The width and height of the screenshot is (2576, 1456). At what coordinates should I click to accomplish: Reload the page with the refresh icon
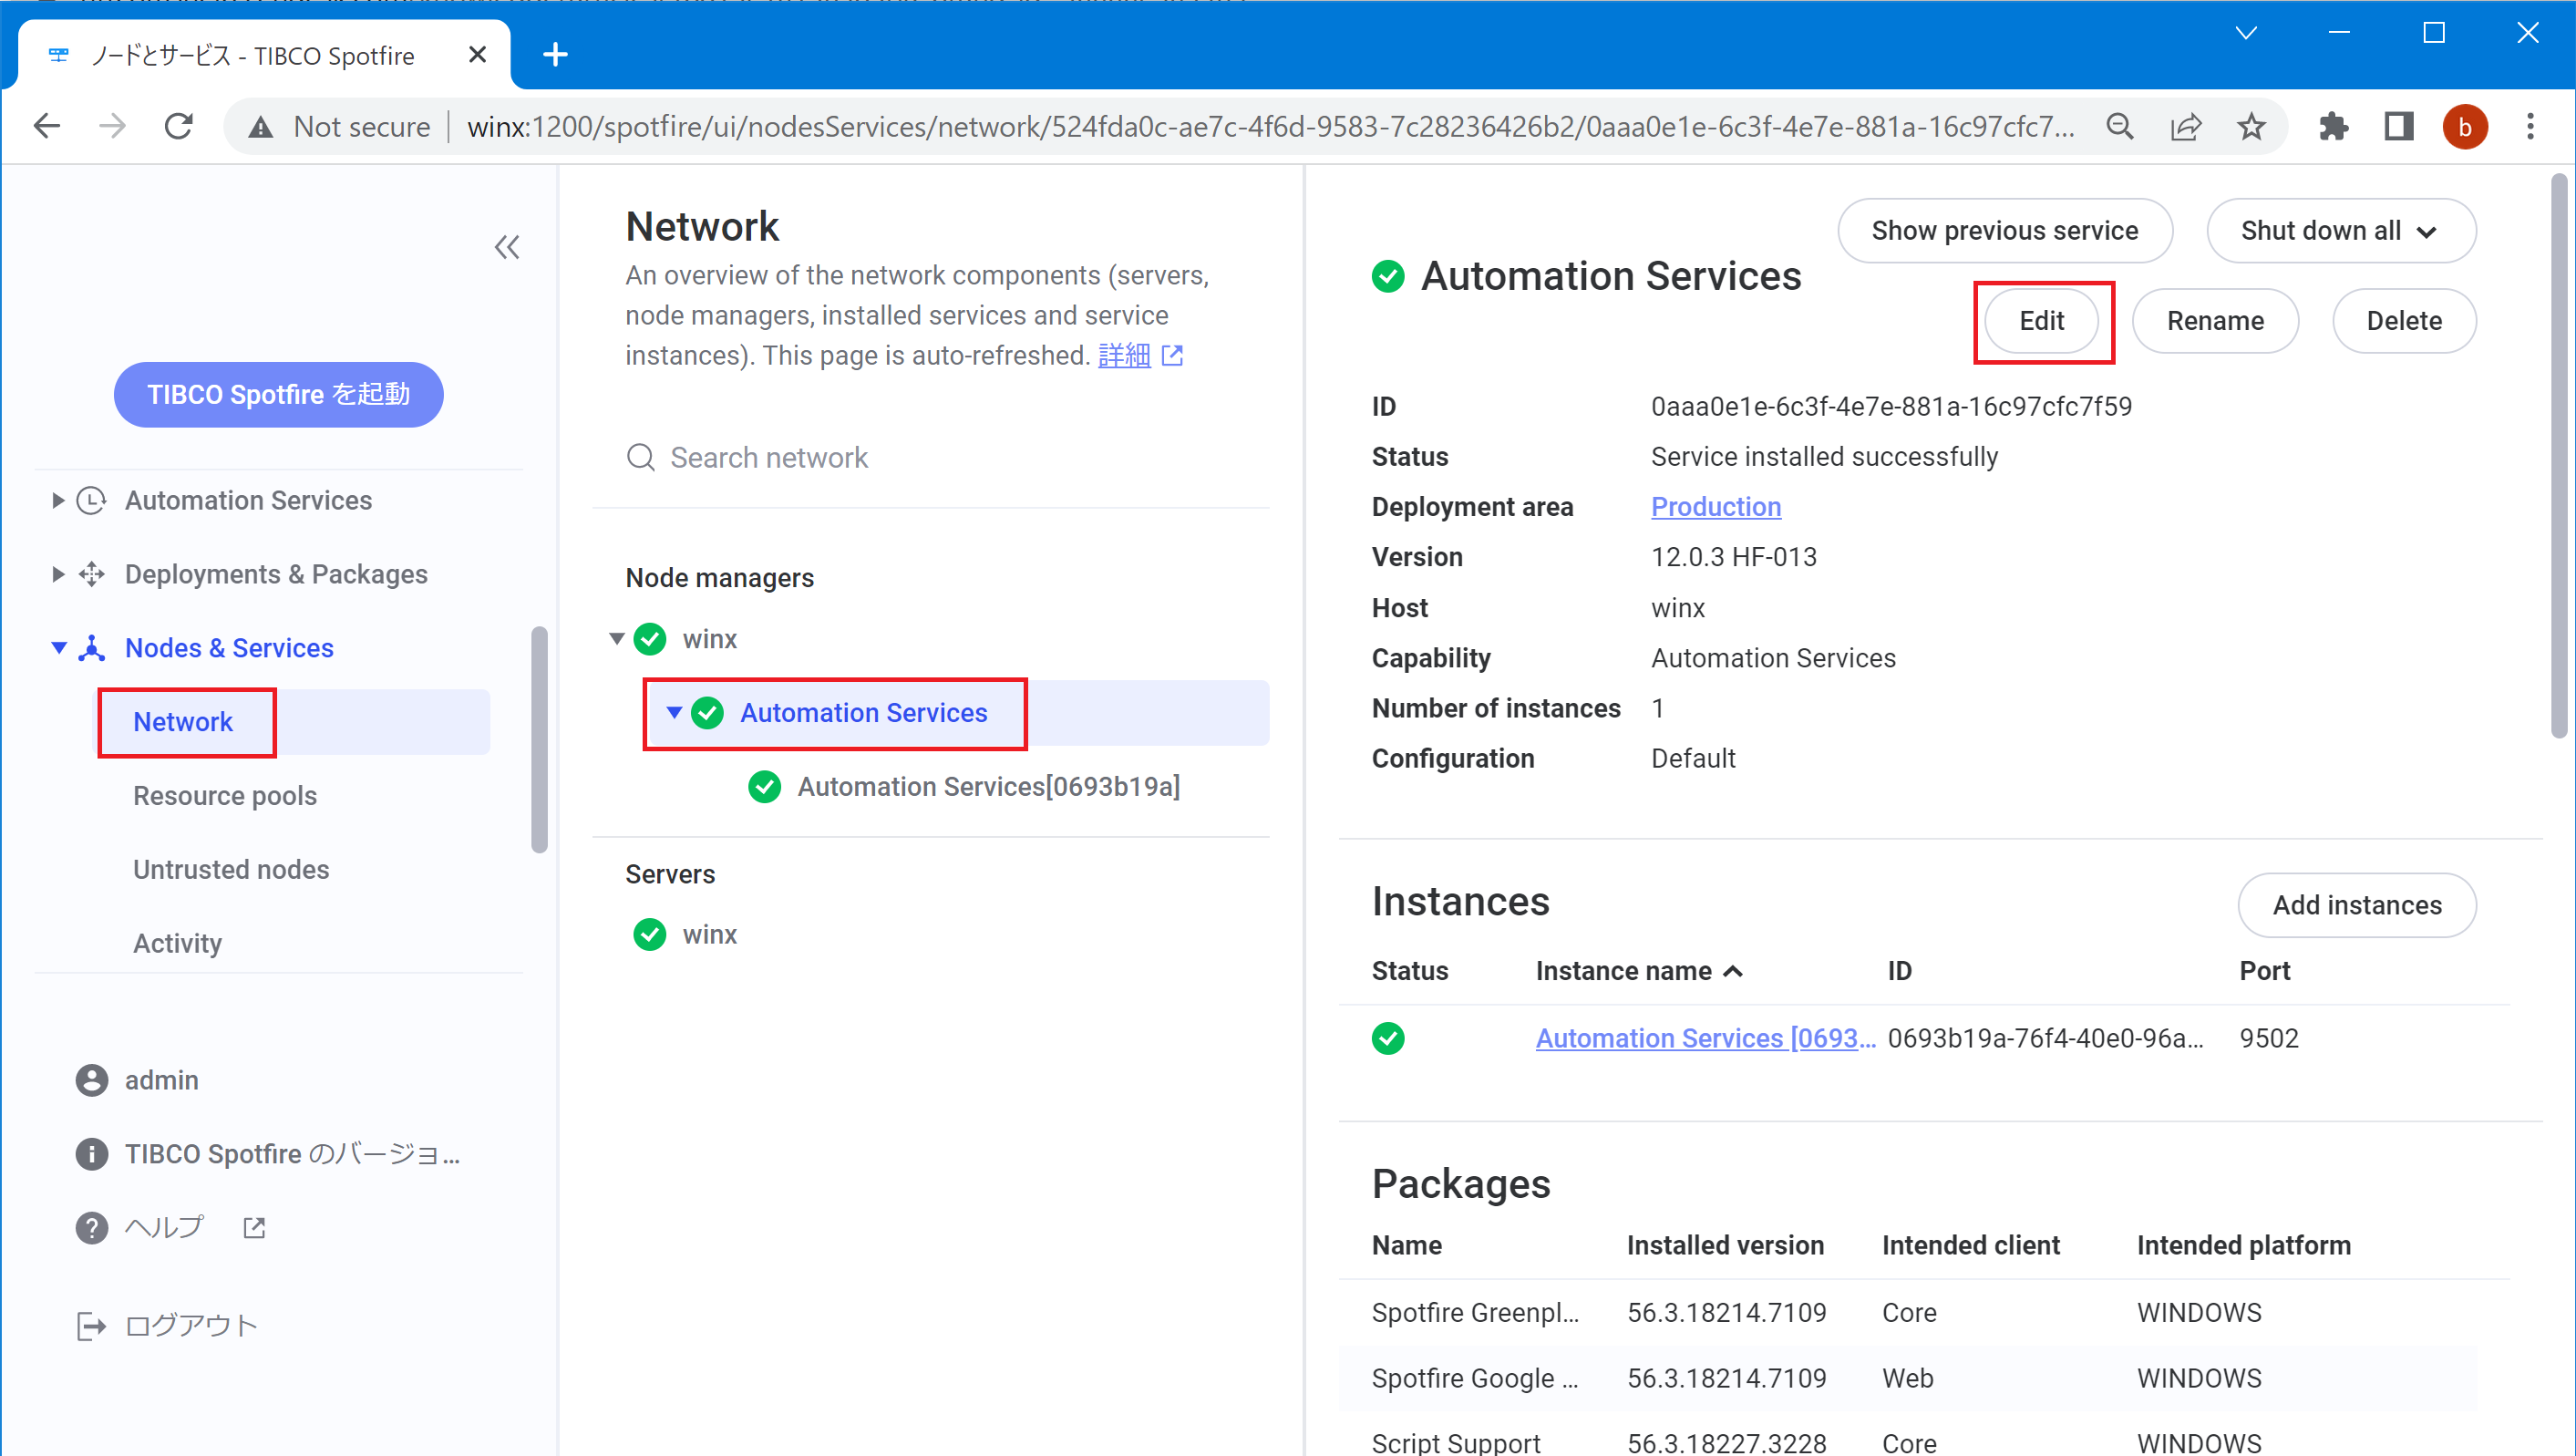179,126
